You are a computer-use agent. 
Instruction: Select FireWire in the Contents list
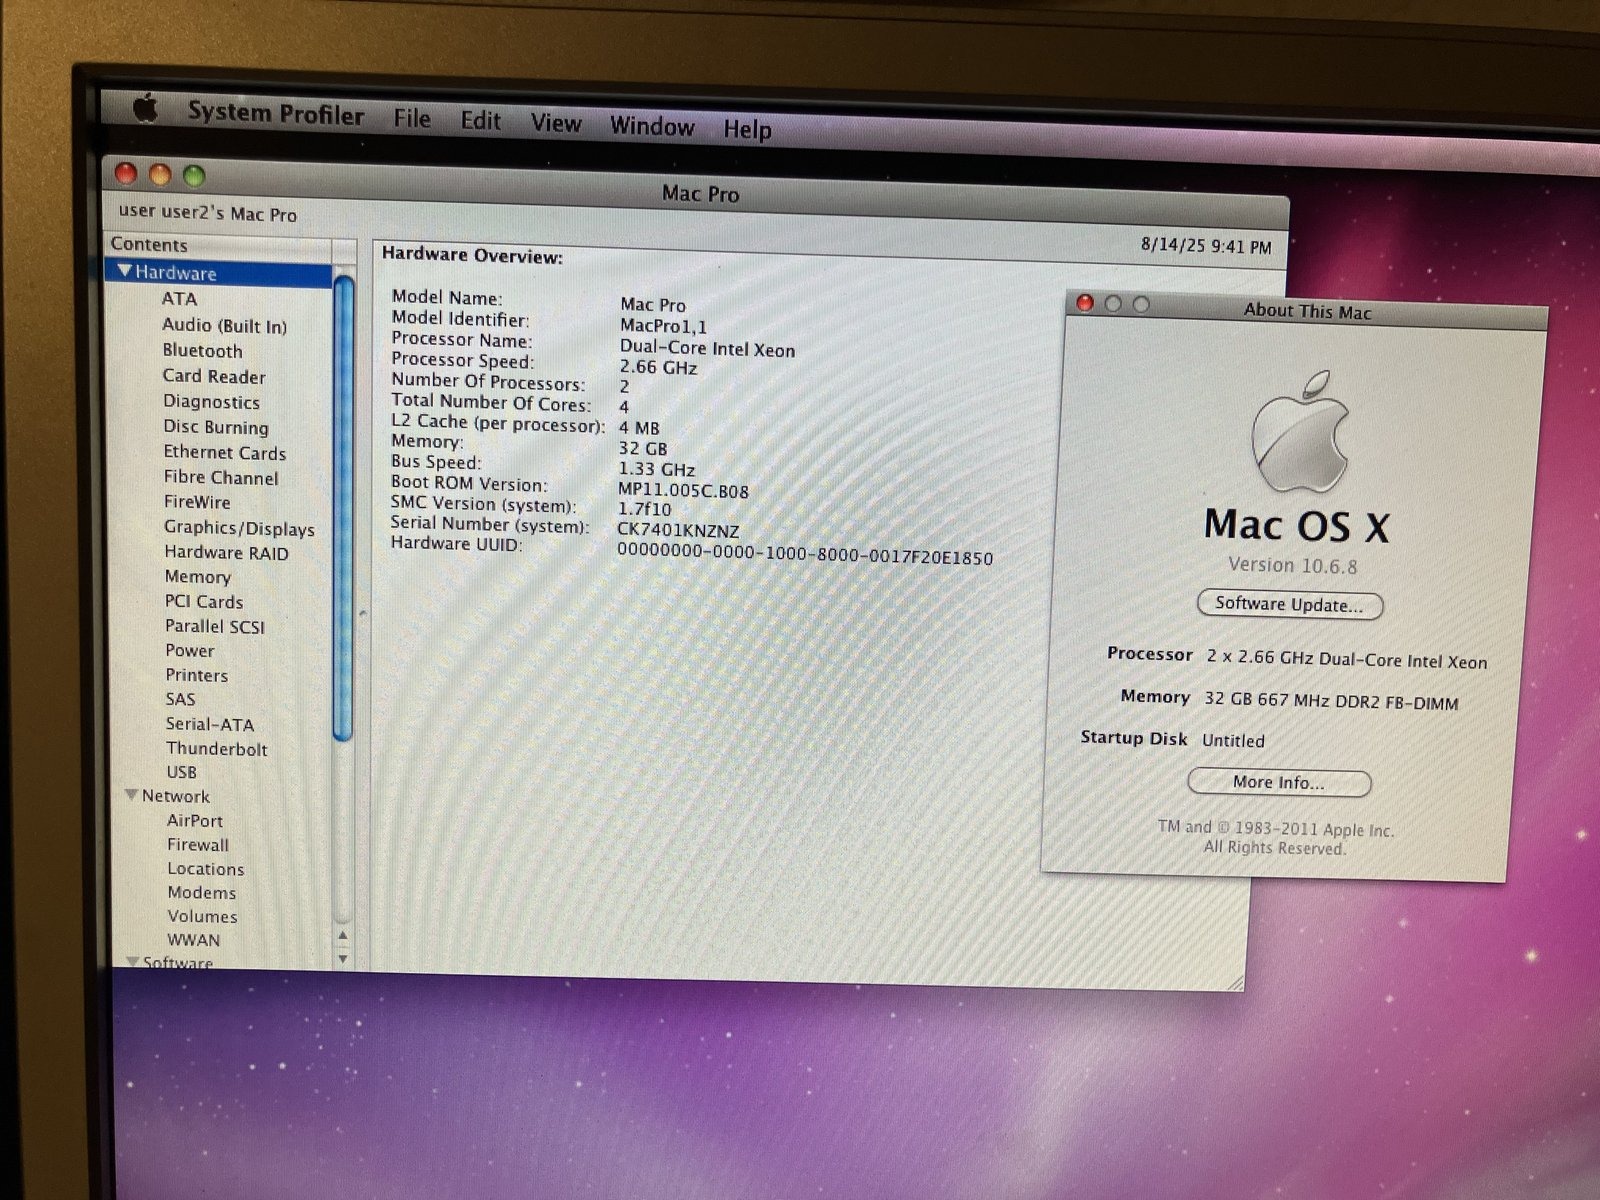(x=197, y=502)
